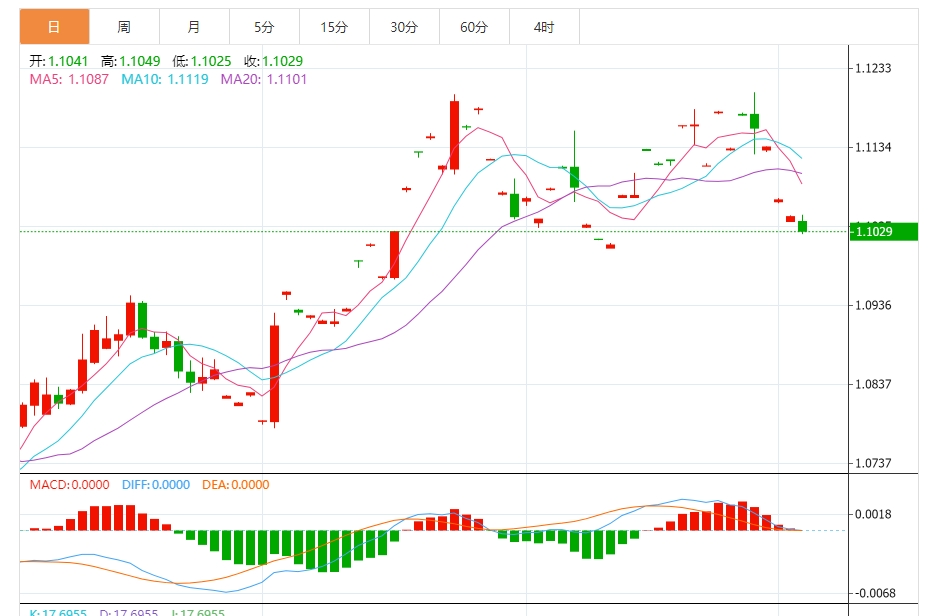Click the 1.0837 price axis label
Image resolution: width=947 pixels, height=616 pixels.
click(873, 384)
